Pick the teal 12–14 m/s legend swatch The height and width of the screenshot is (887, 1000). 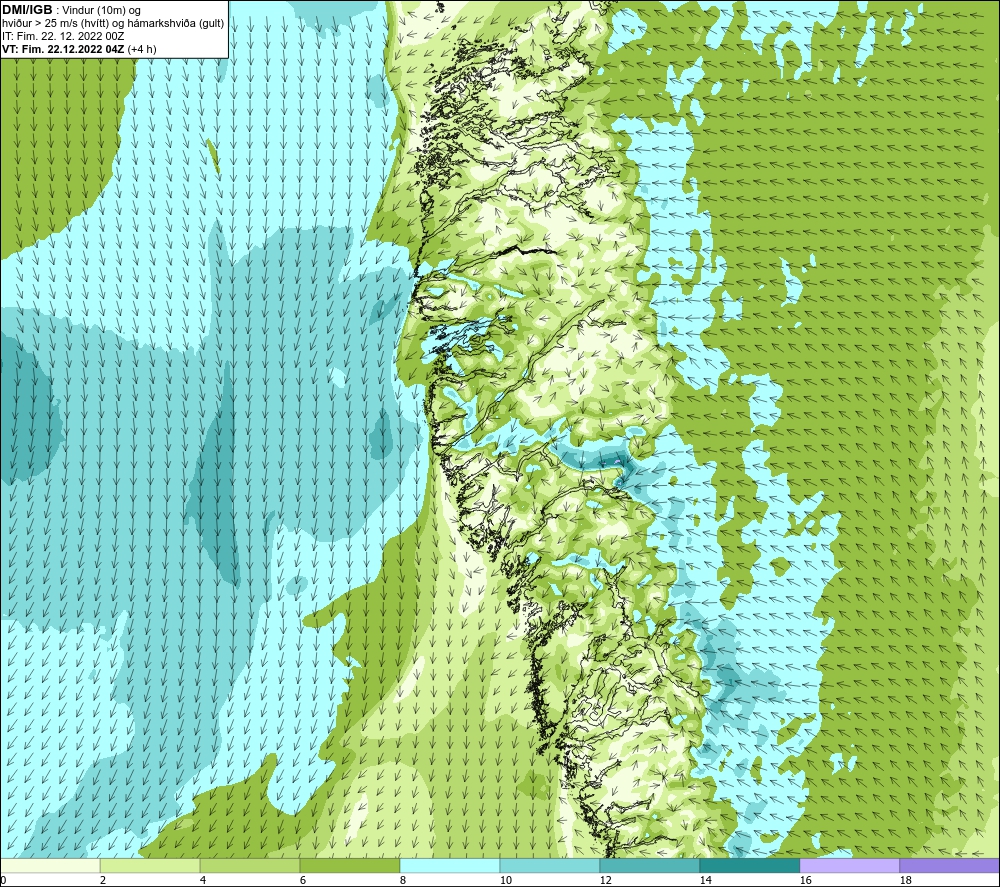(x=649, y=865)
